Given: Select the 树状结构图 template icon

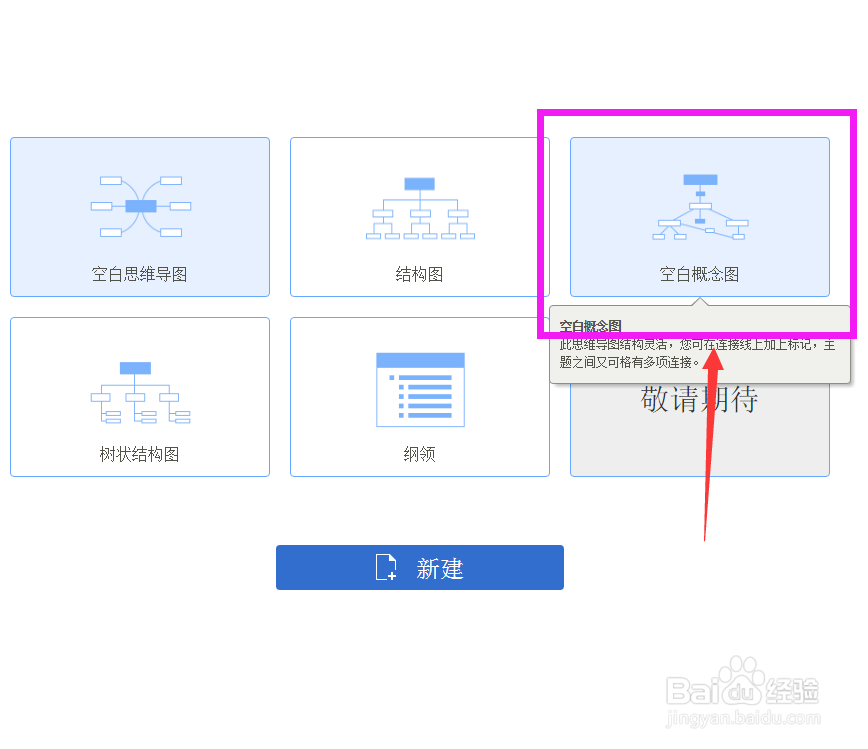Looking at the screenshot, I should point(139,396).
